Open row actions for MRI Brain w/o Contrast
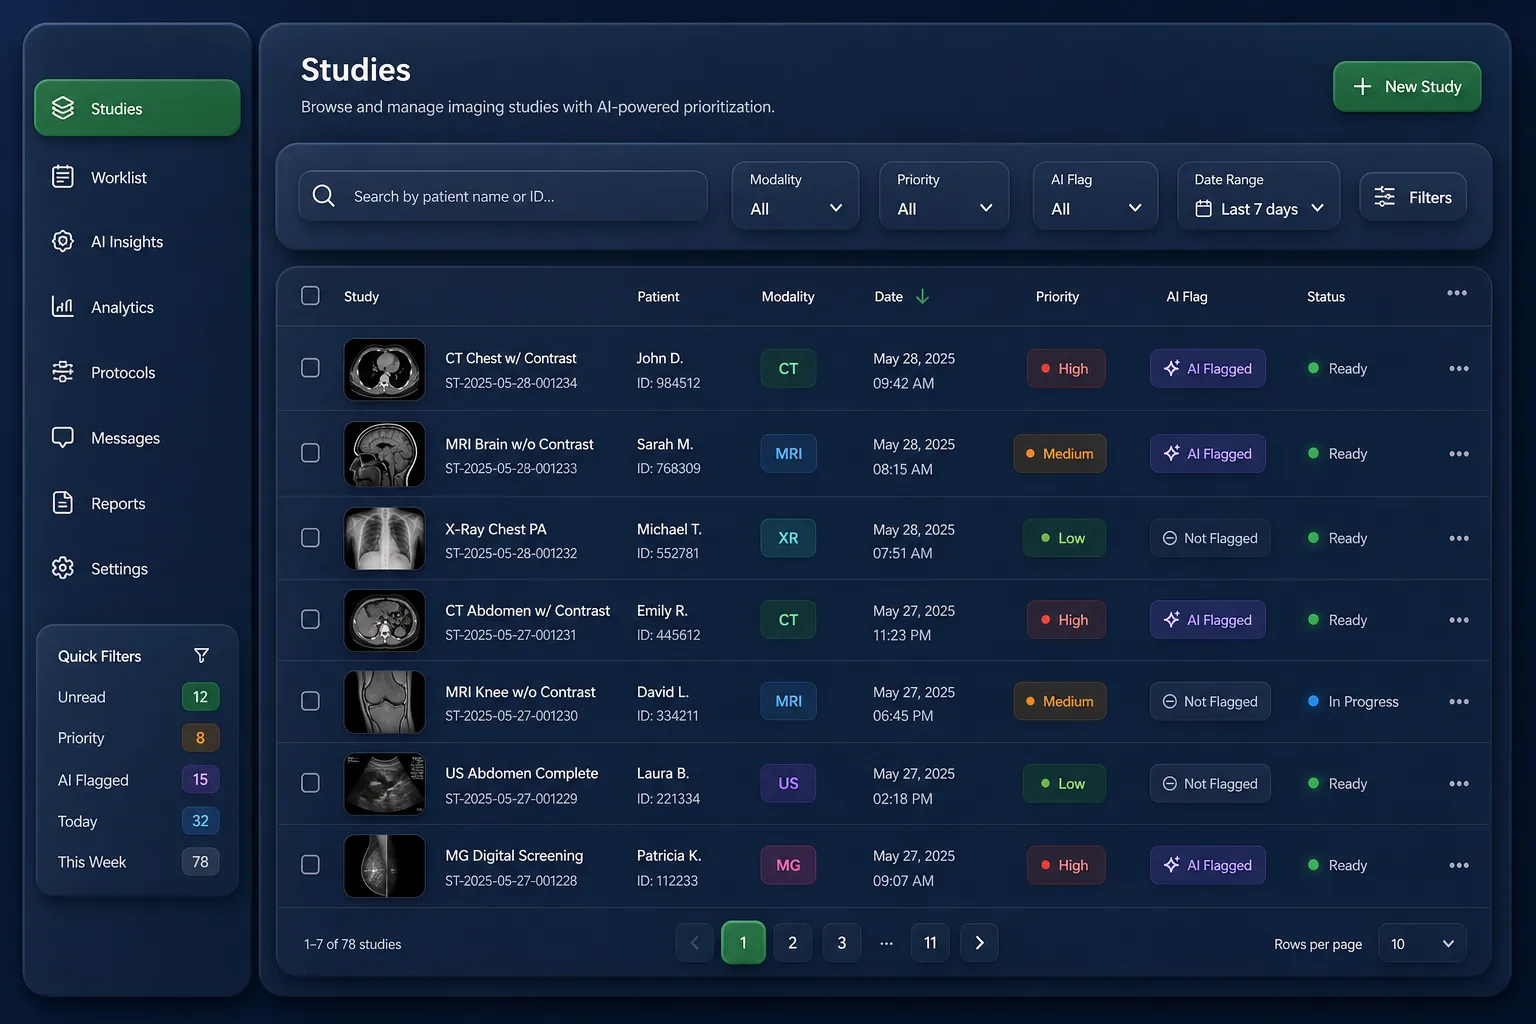1536x1024 pixels. [x=1459, y=454]
